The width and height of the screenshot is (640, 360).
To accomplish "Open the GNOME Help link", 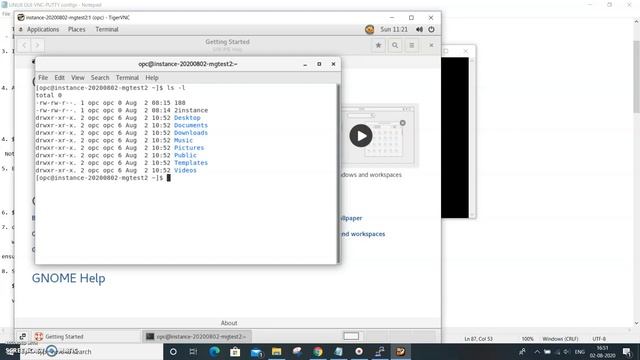I will [x=69, y=278].
